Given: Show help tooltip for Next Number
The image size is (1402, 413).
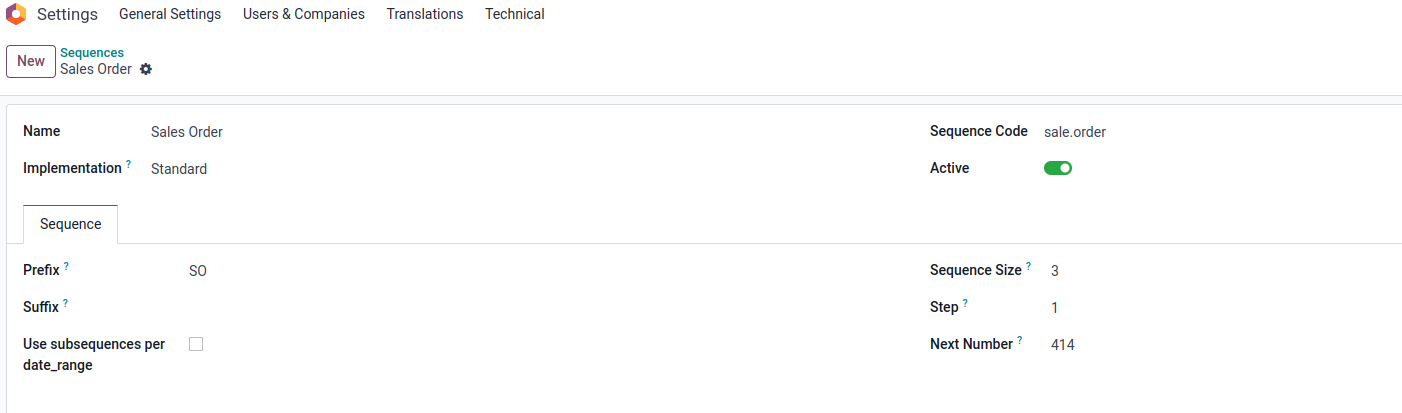Looking at the screenshot, I should pyautogui.click(x=1020, y=340).
